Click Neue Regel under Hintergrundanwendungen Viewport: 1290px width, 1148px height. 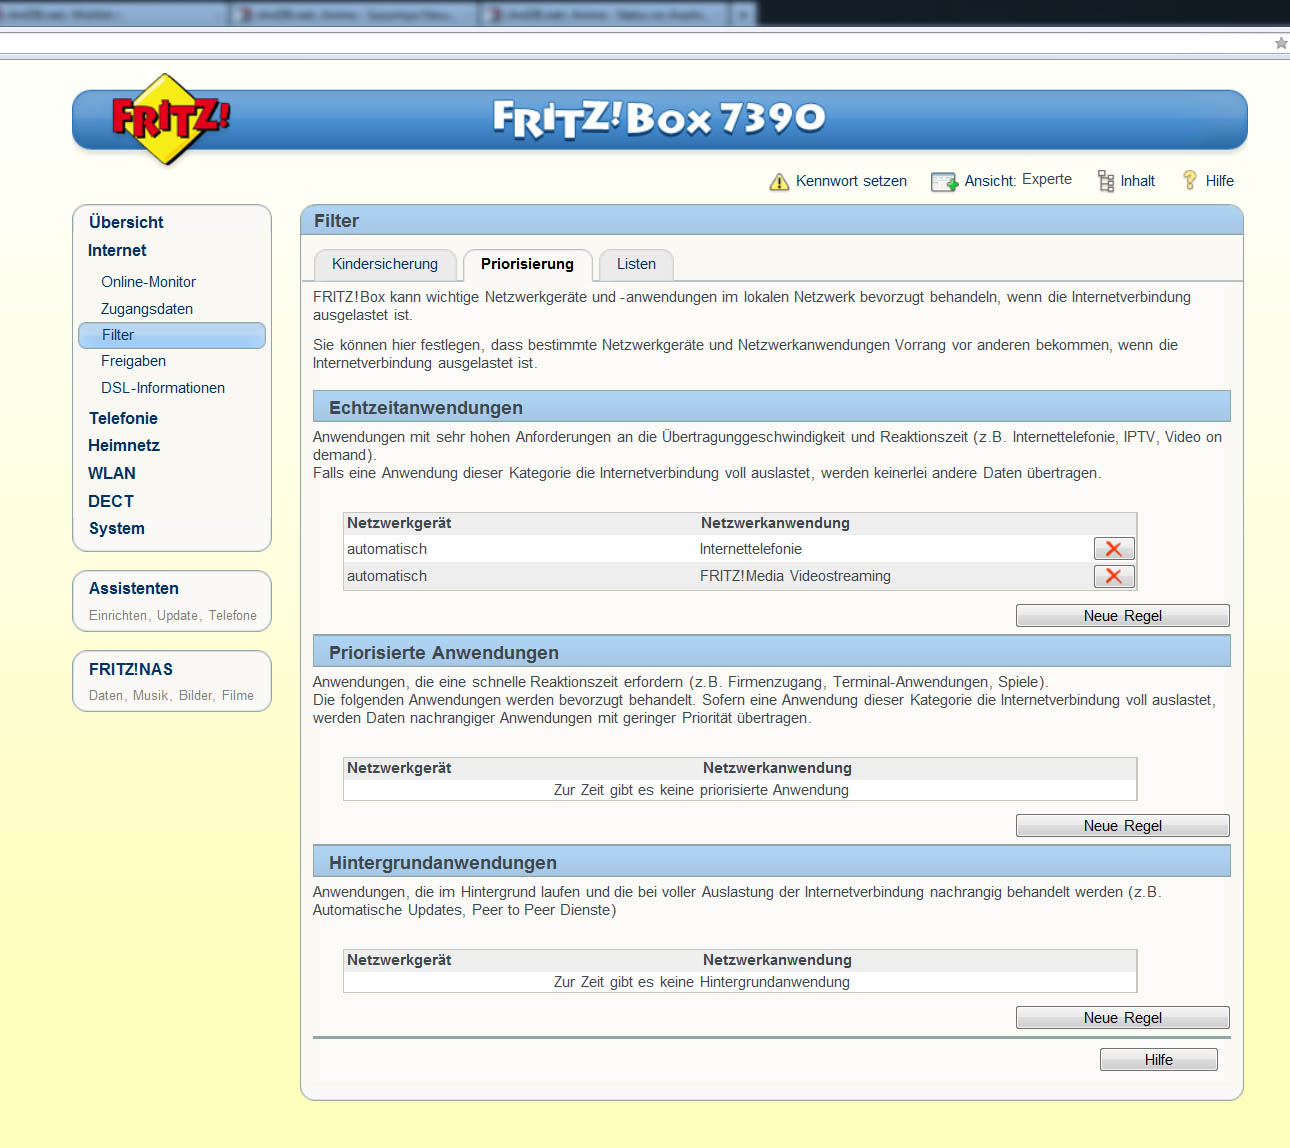click(1123, 1018)
